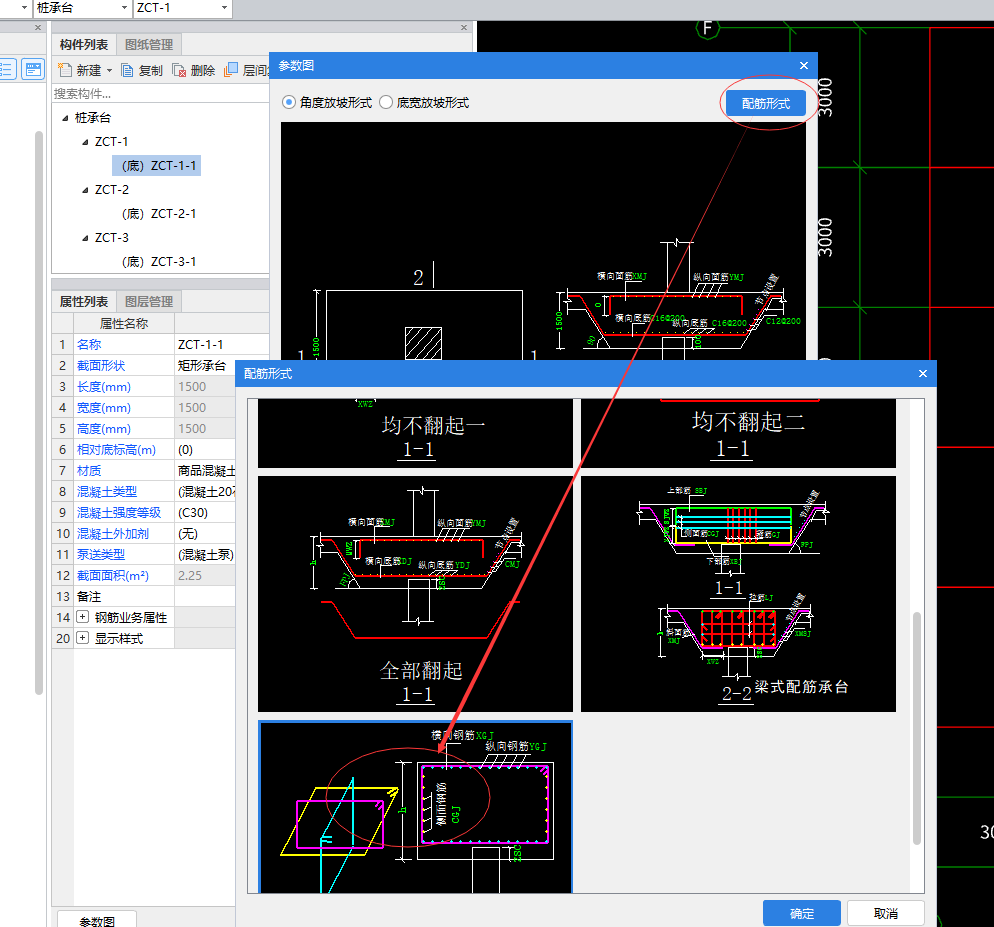Click the 宽度(mm) property name
Image resolution: width=994 pixels, height=927 pixels.
coord(104,407)
